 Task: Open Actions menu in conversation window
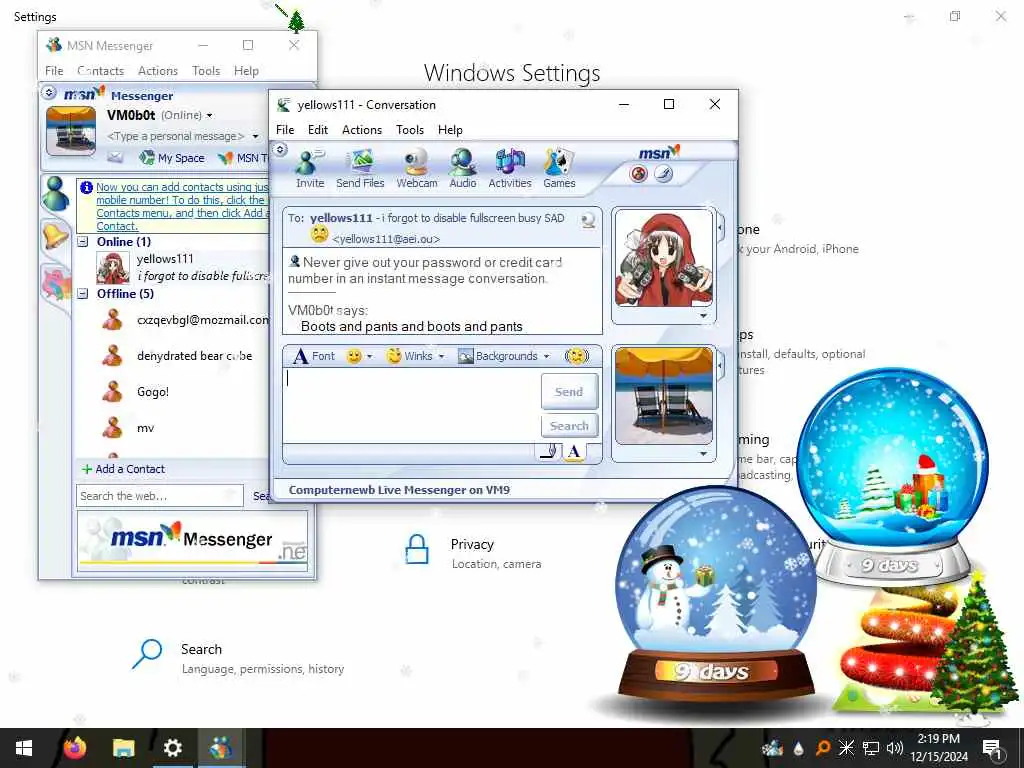click(x=362, y=130)
